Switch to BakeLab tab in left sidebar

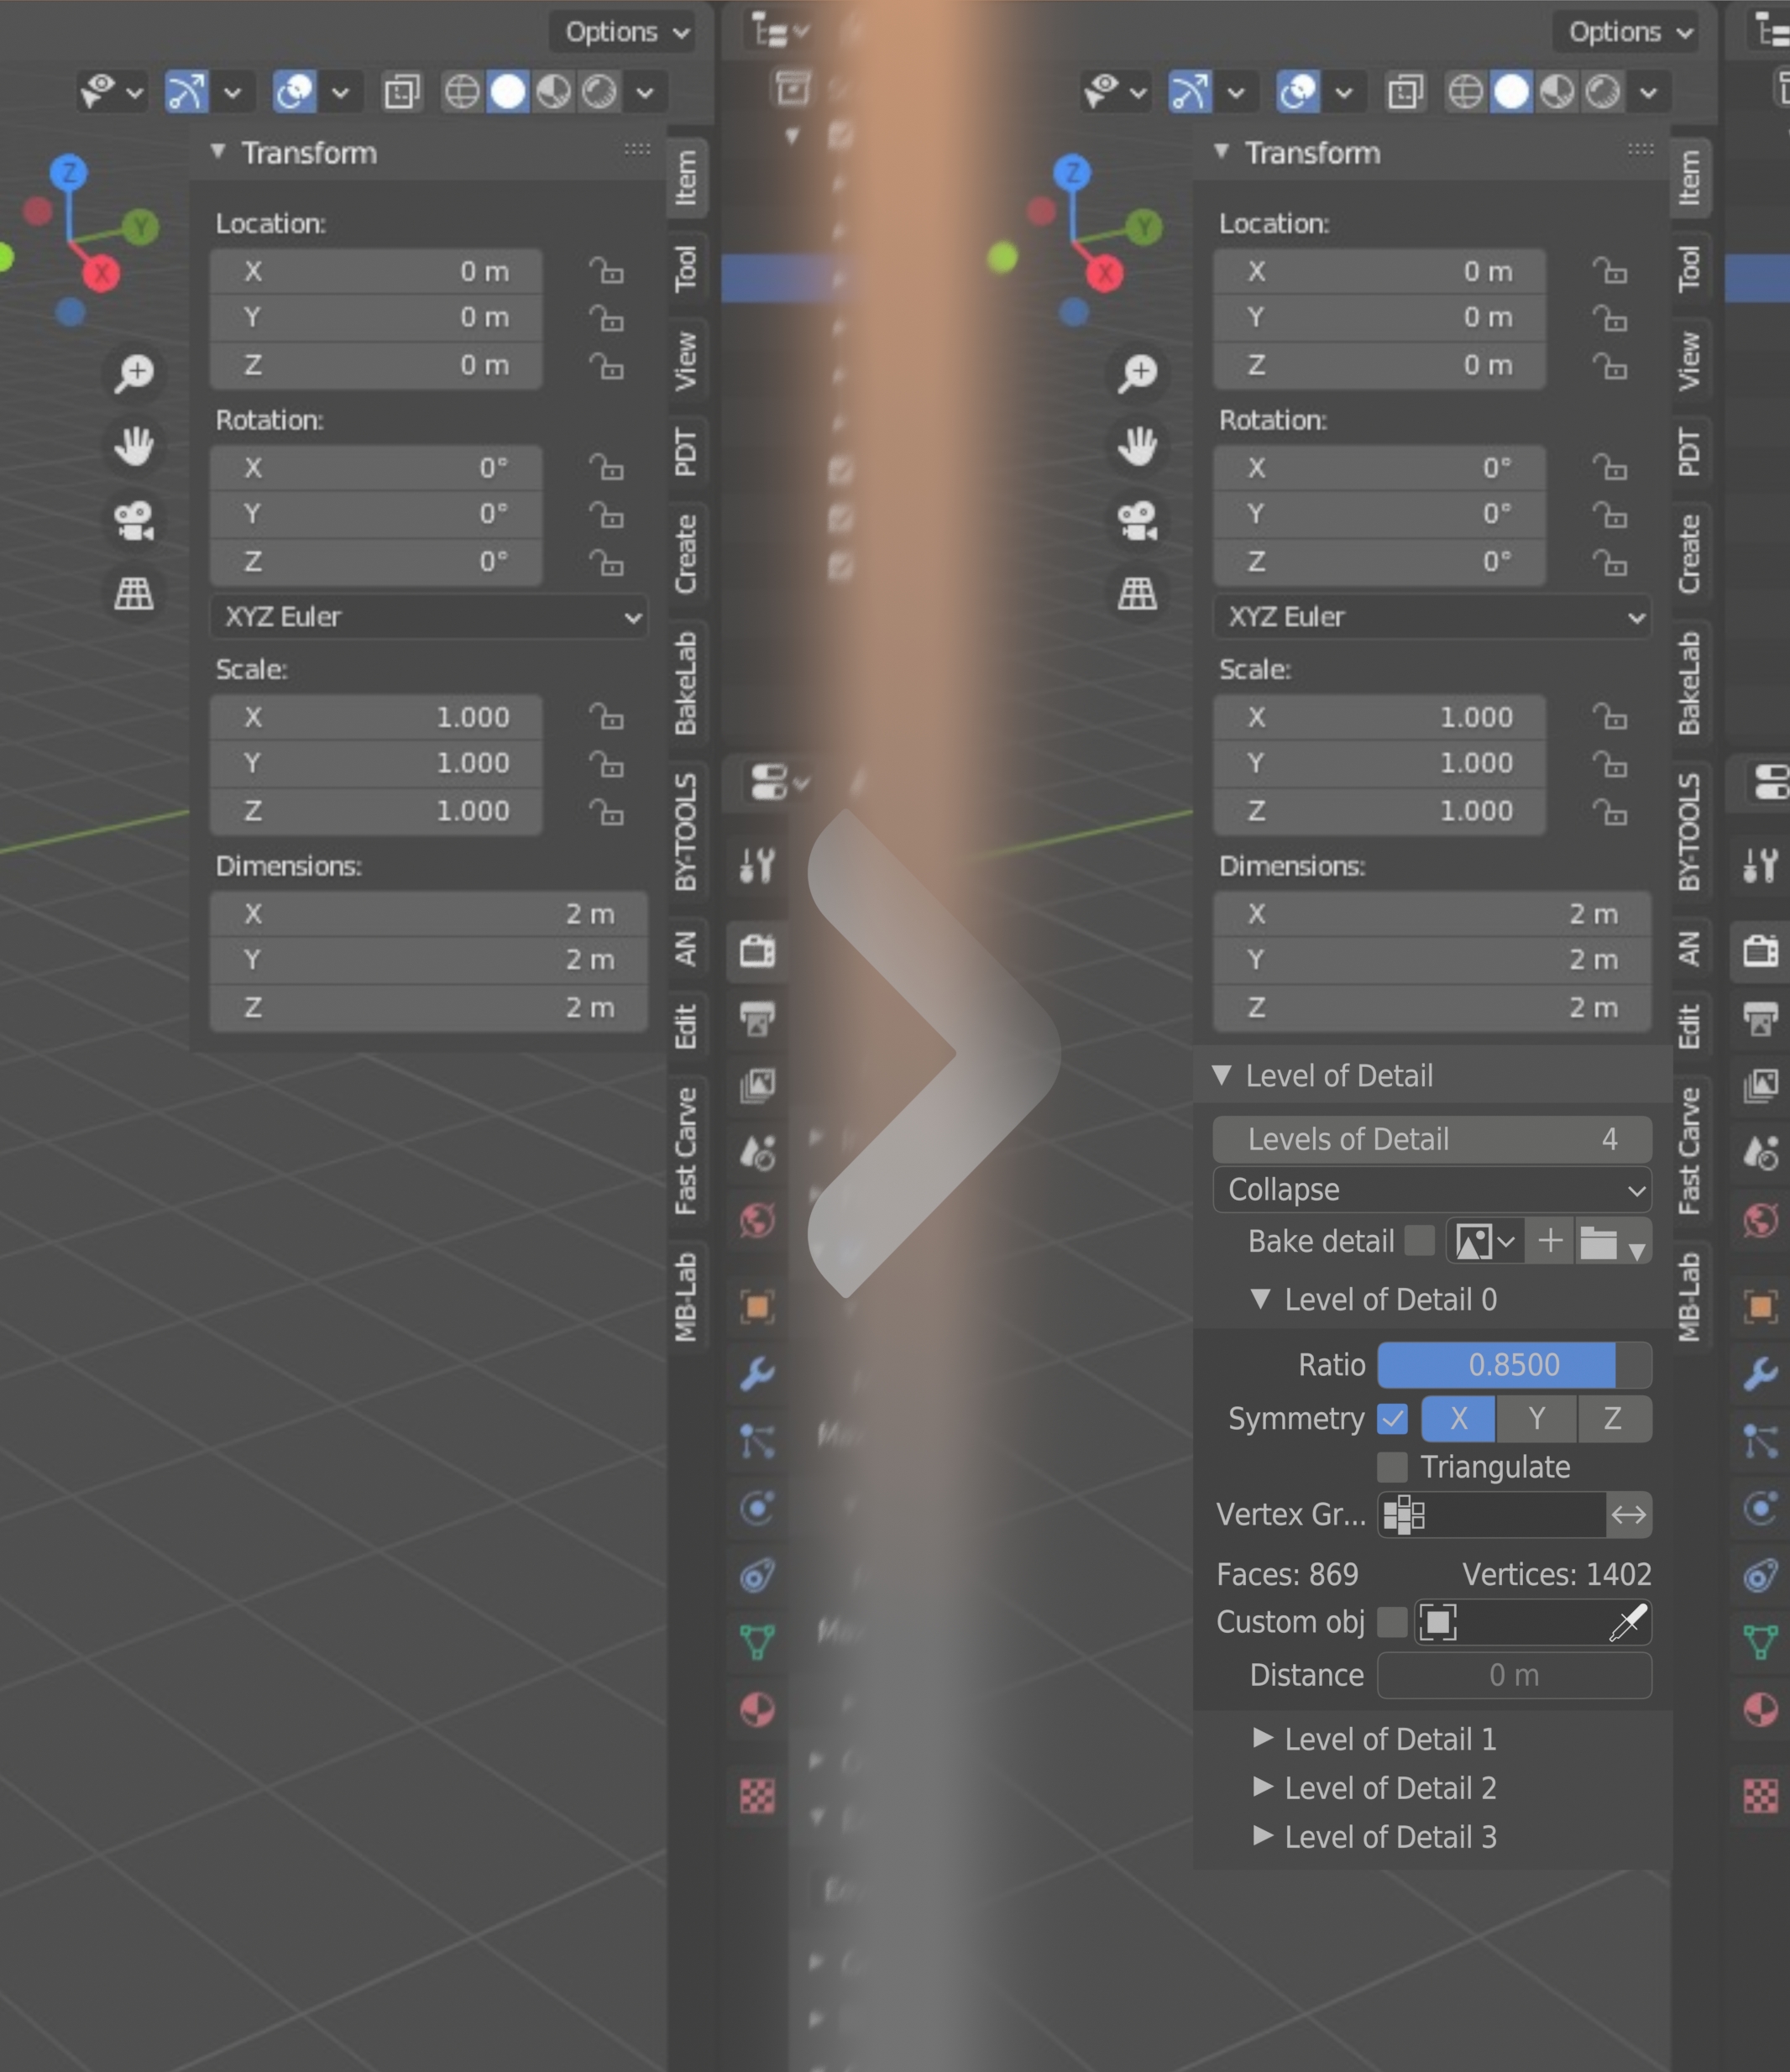[x=686, y=683]
